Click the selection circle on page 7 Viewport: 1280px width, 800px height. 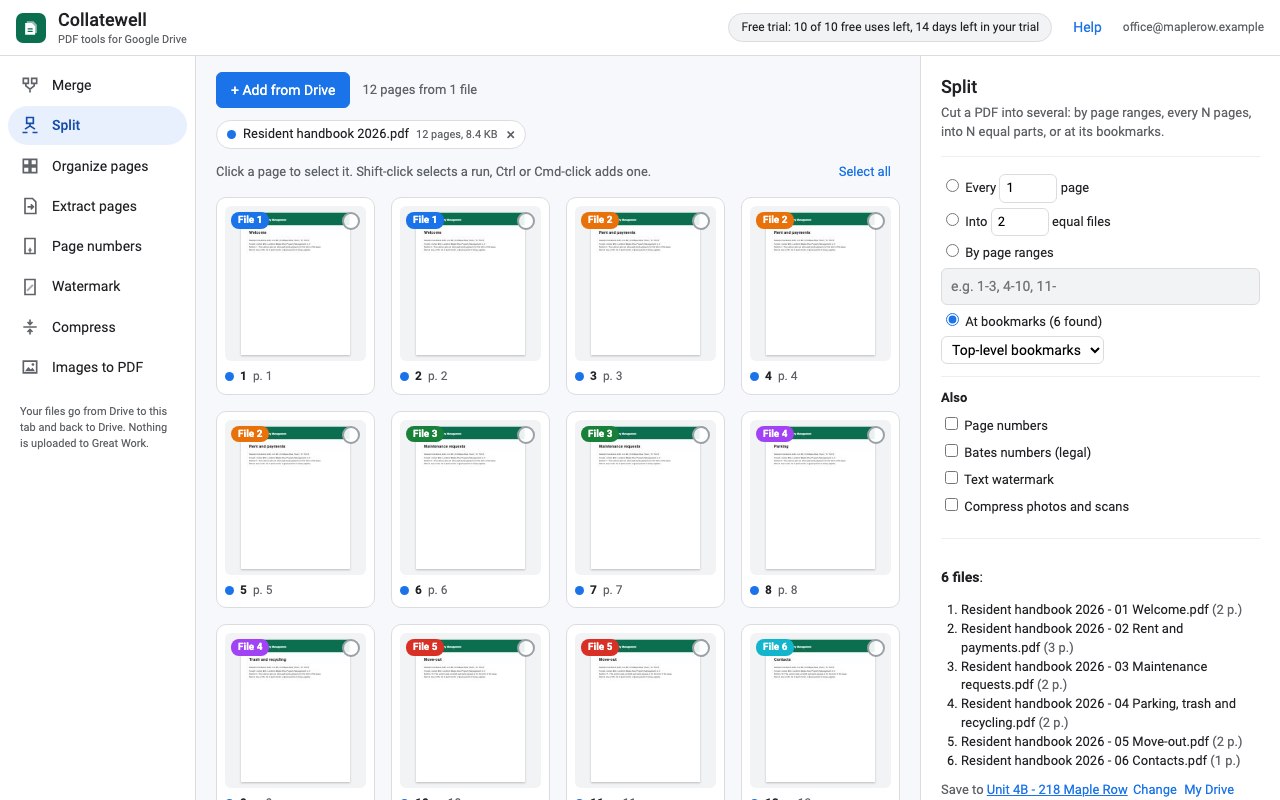(701, 435)
